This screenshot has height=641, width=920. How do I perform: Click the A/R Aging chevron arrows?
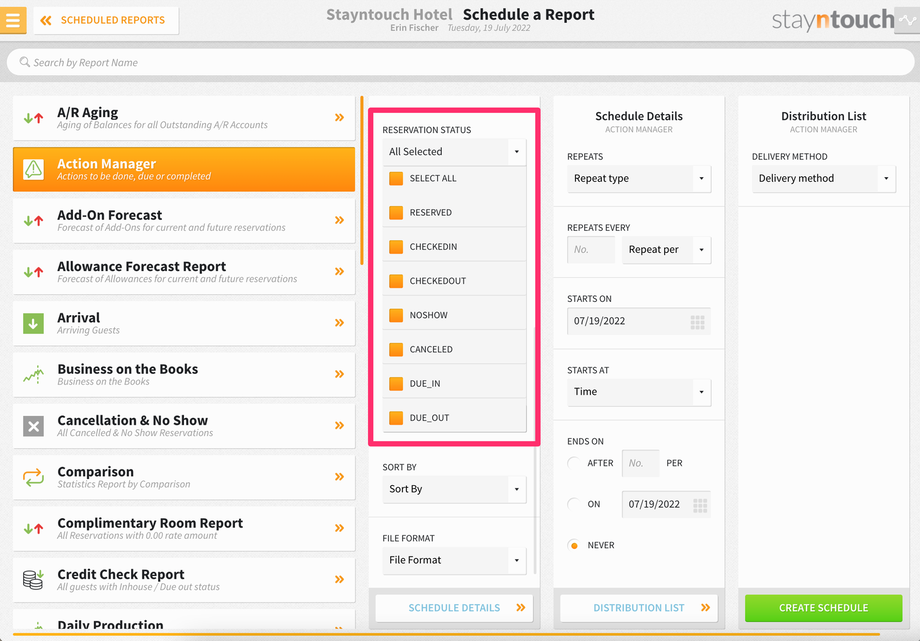(339, 117)
